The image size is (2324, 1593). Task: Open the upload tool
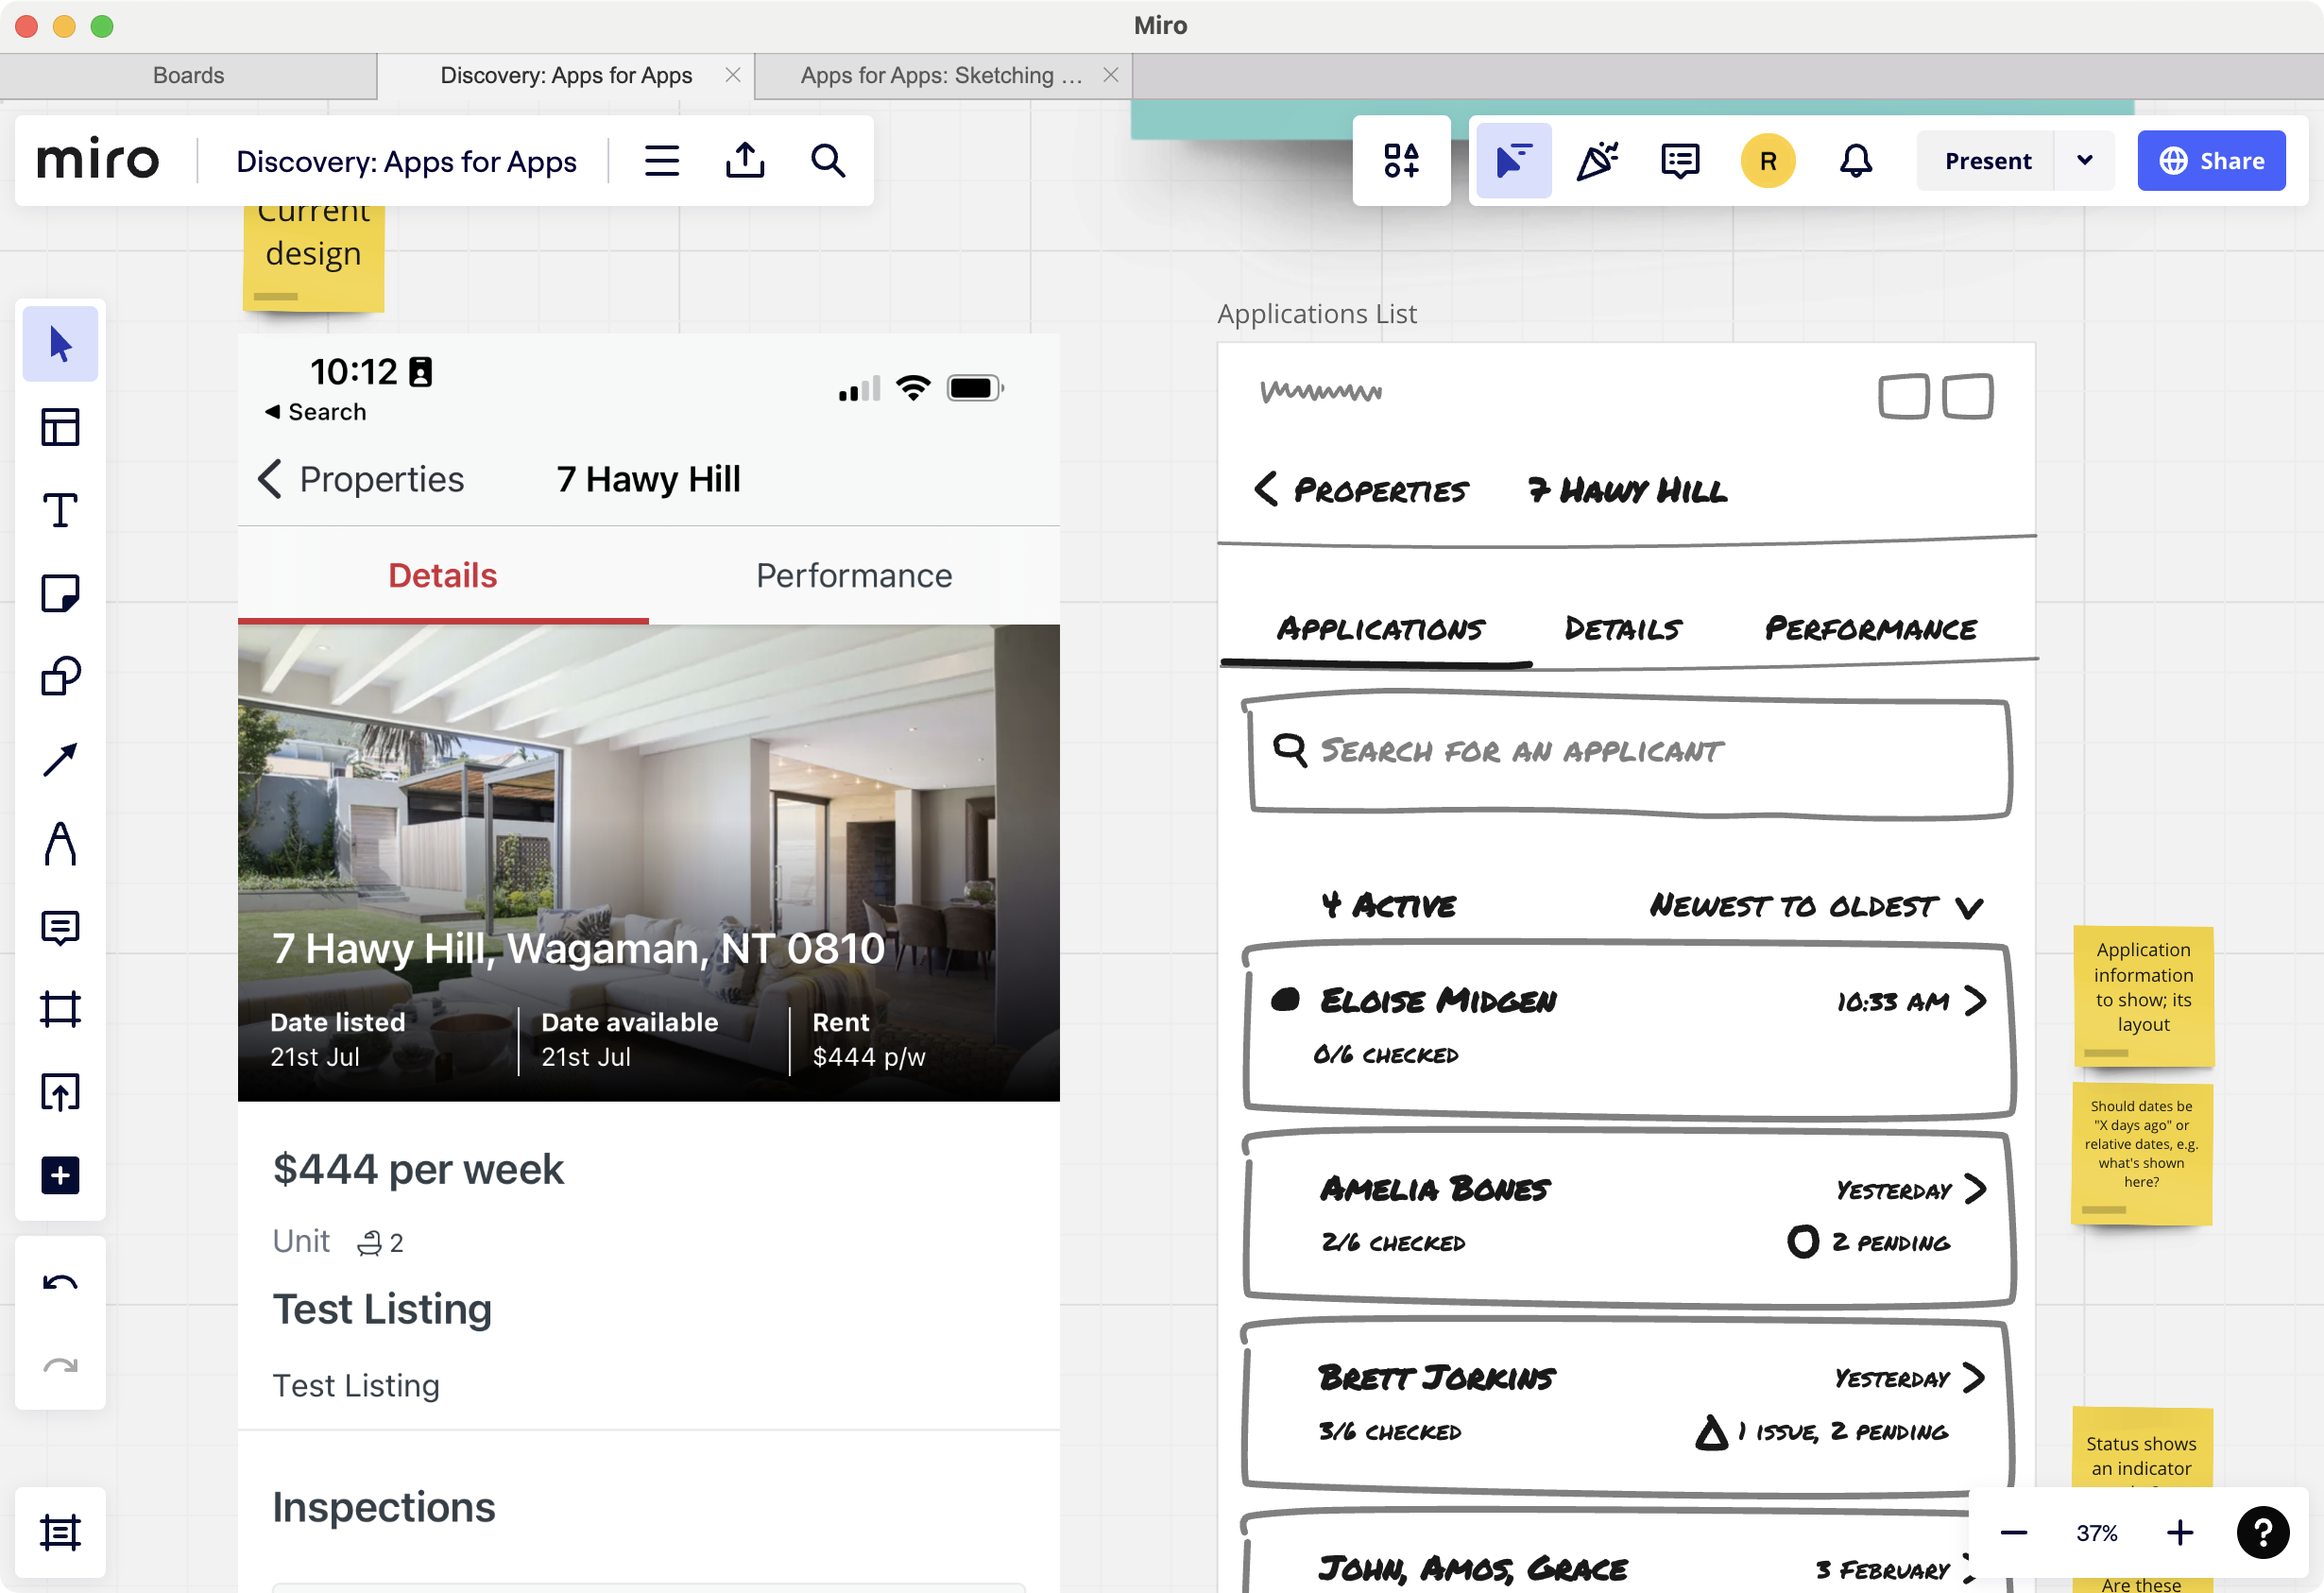coord(60,1092)
